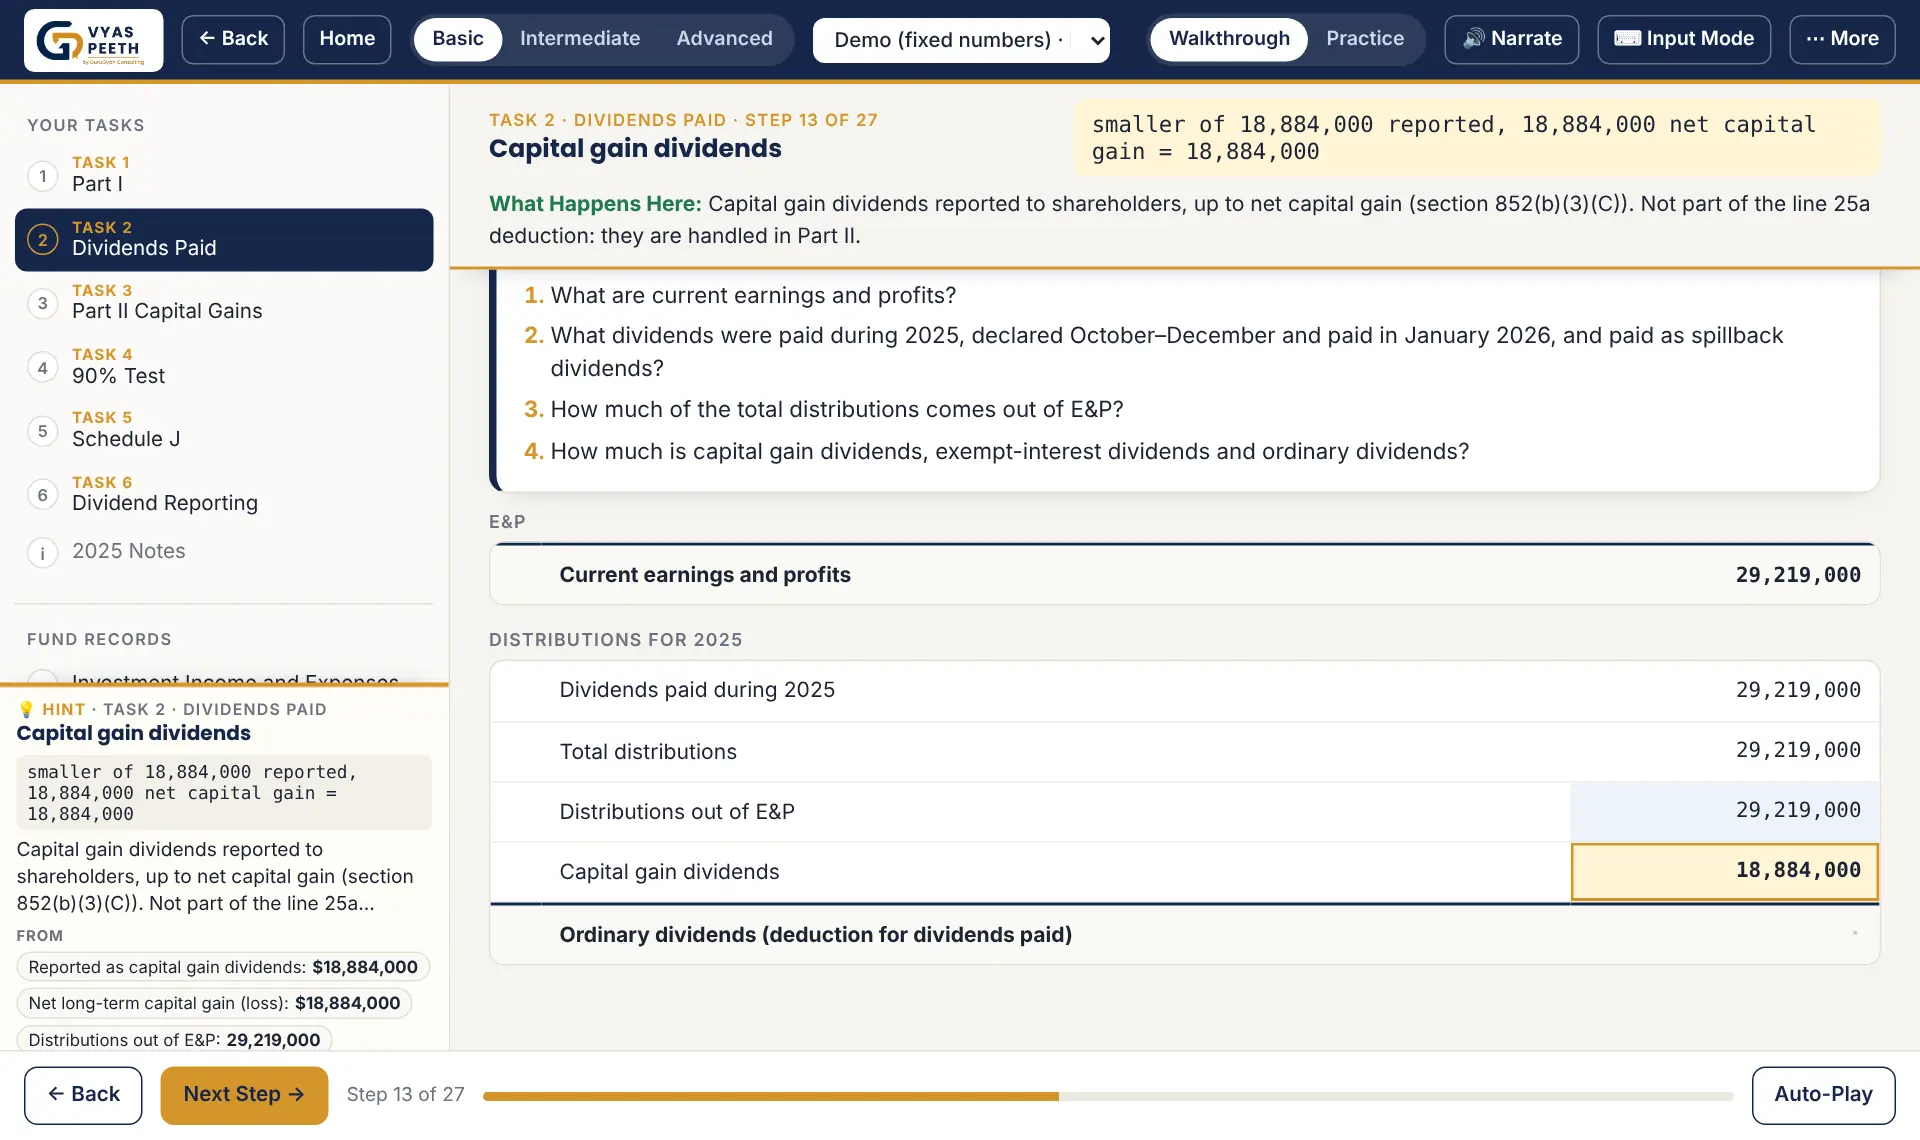
Task: Click Distributions out of E&P value cell
Action: point(1724,811)
